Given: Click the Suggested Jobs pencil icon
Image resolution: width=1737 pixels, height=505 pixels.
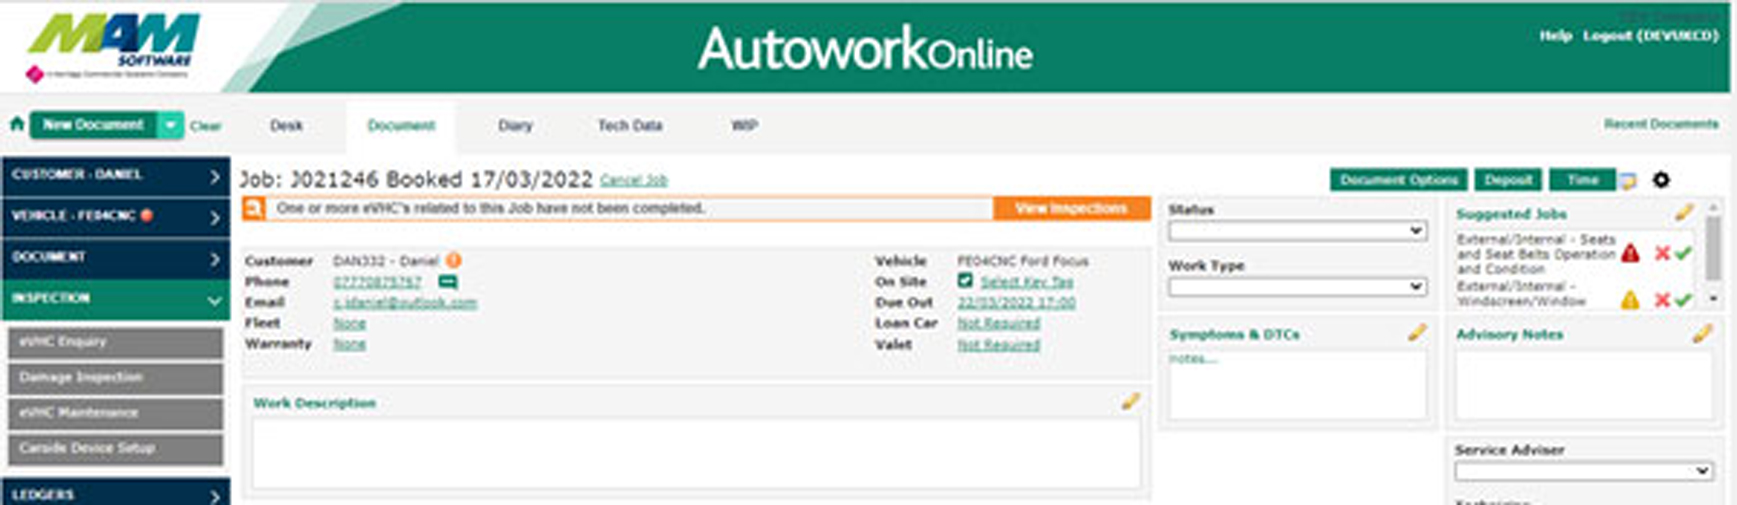Looking at the screenshot, I should point(1684,213).
